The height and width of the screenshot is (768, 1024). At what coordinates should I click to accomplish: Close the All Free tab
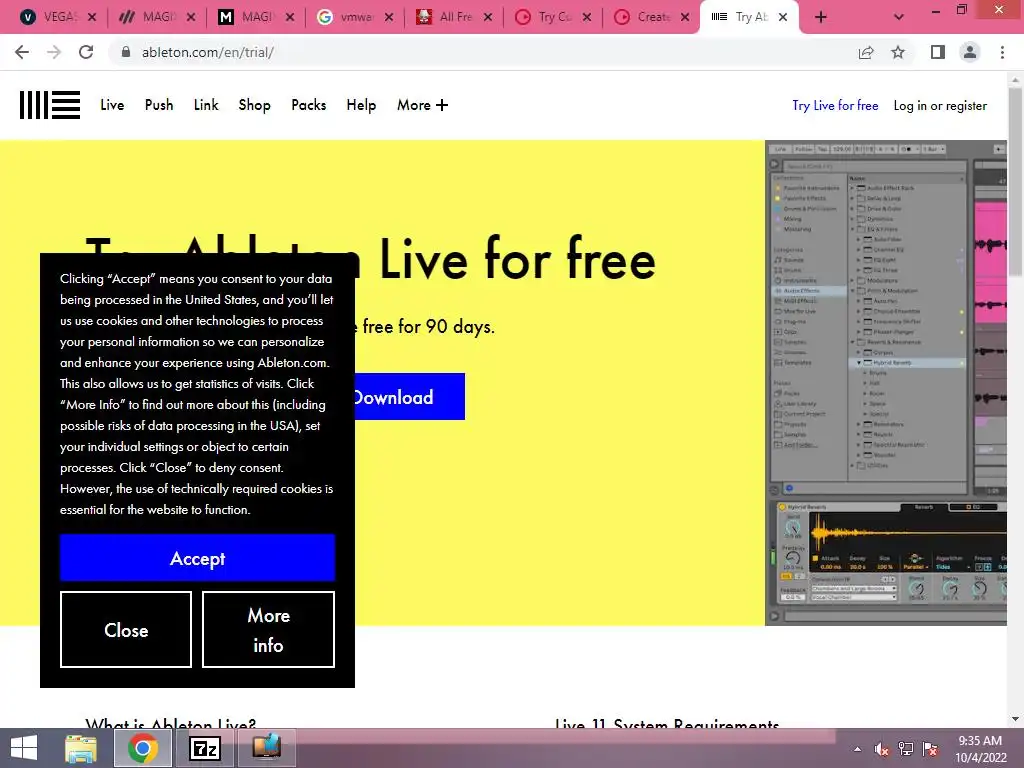(488, 17)
